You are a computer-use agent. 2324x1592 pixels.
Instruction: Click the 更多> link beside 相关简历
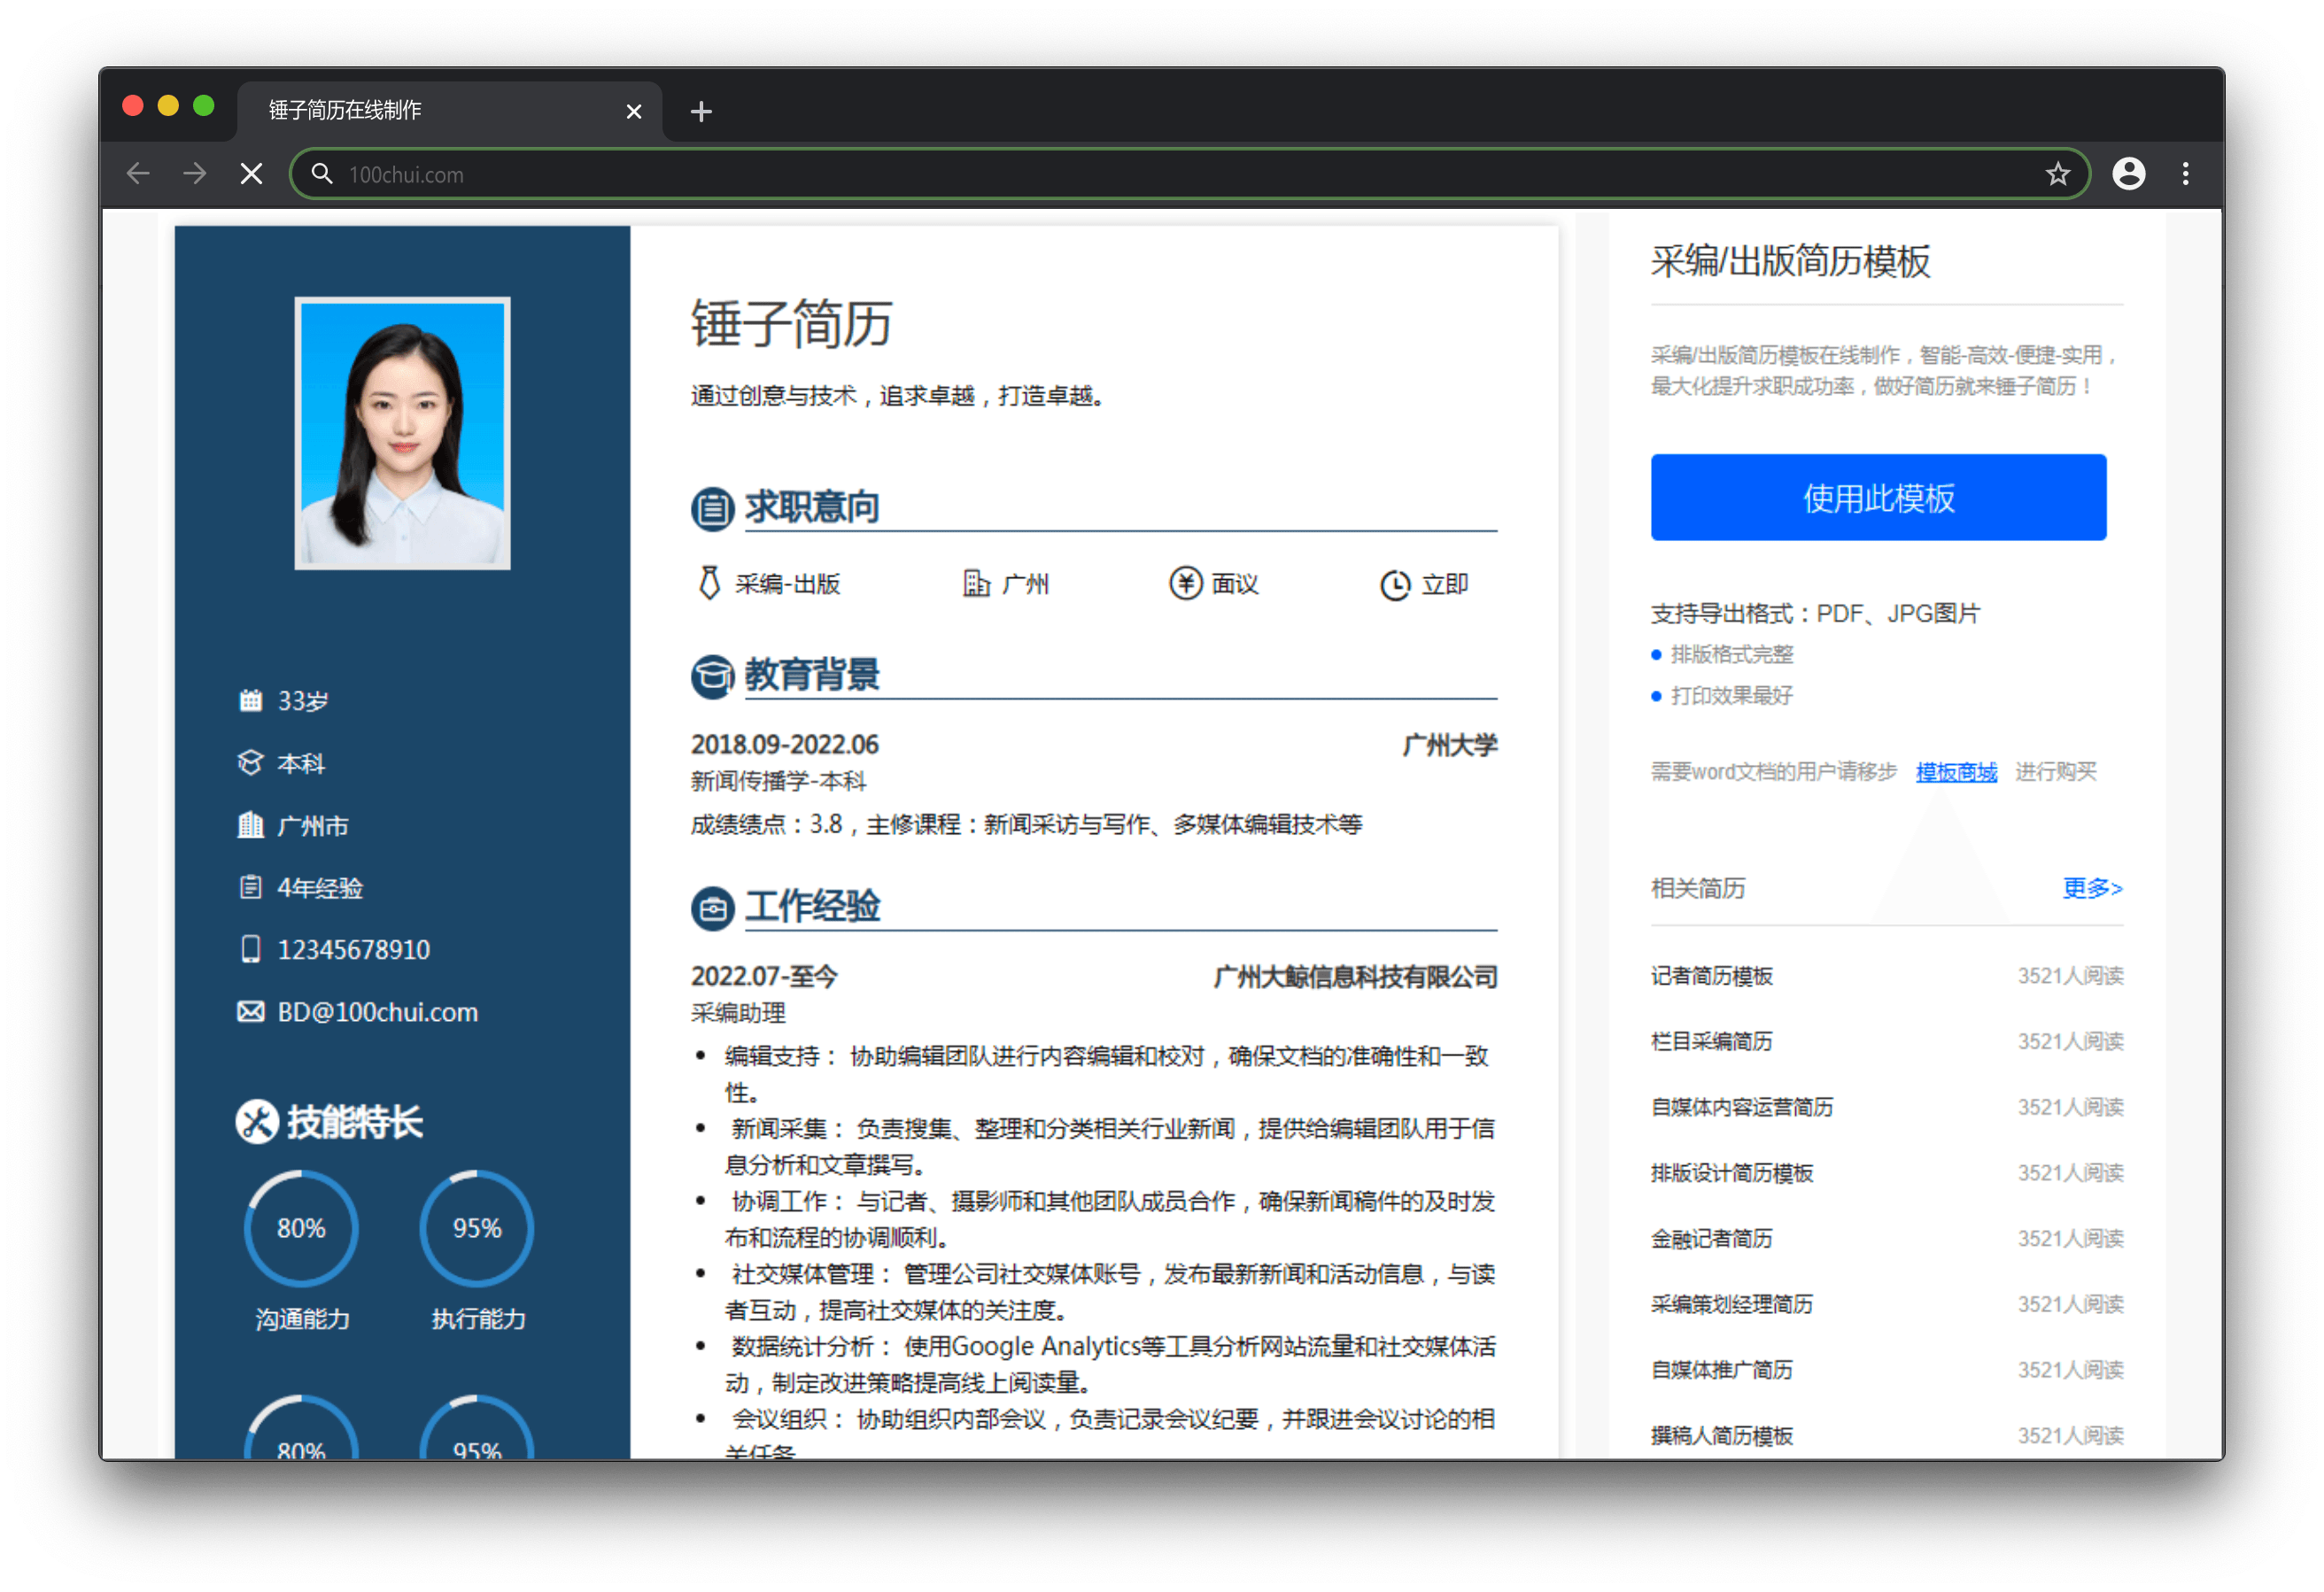coord(2091,887)
